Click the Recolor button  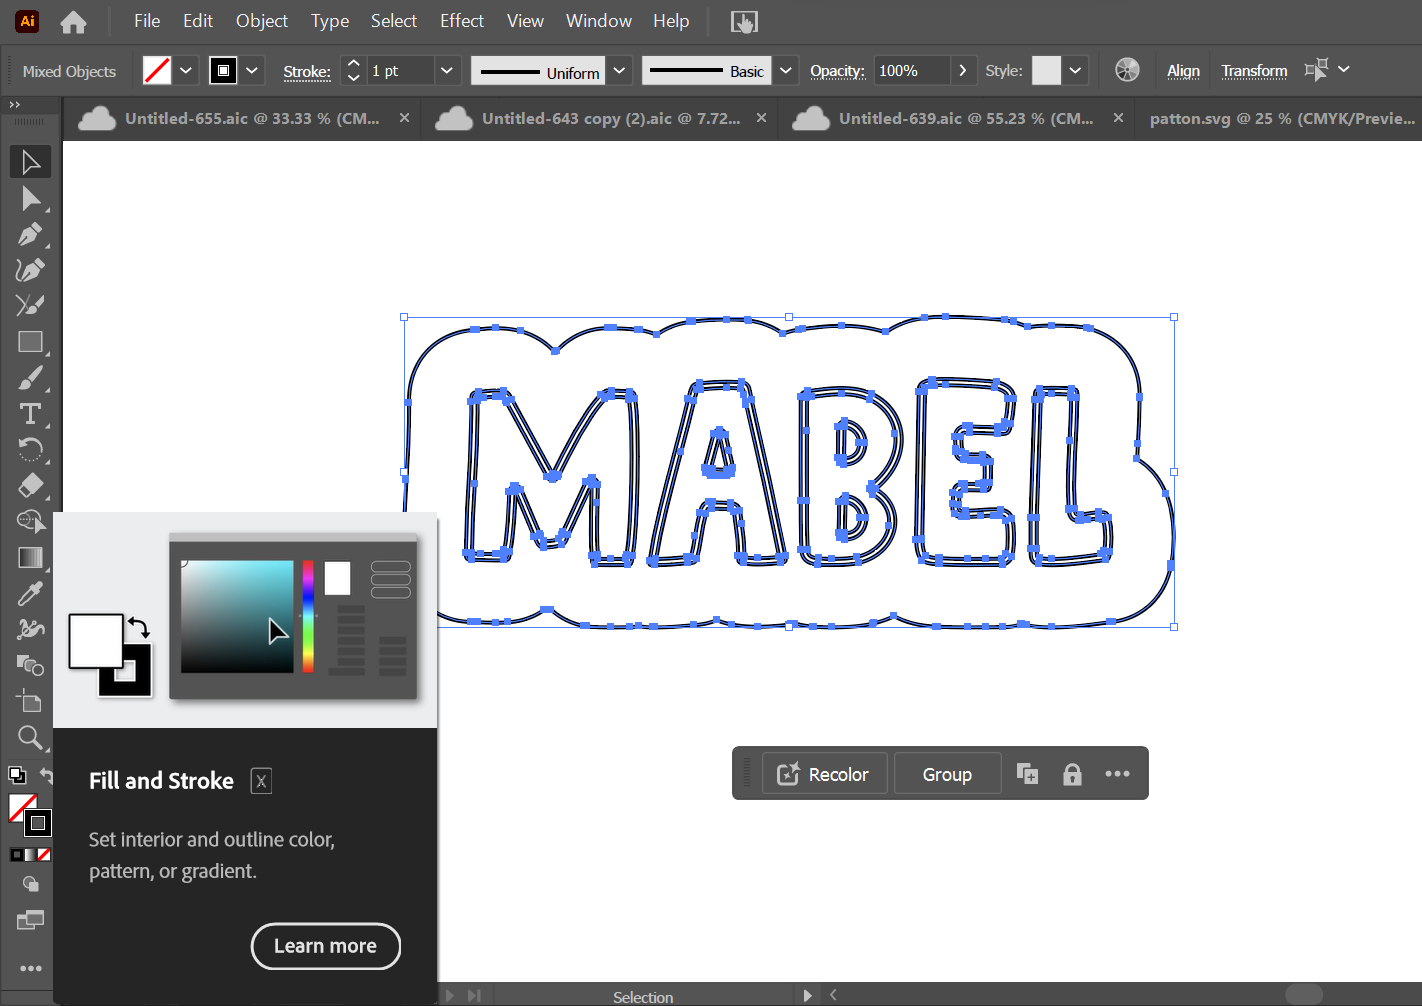(824, 774)
